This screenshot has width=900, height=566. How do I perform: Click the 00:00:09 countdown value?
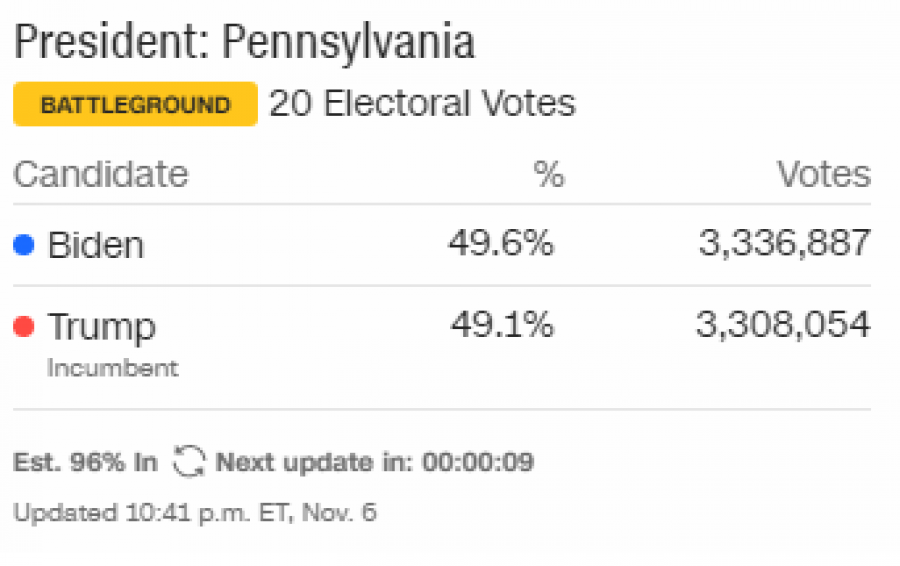(478, 462)
